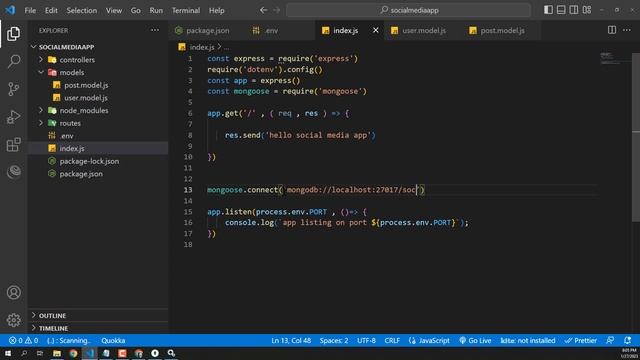
Task: Open user.model.js in the explorer tree
Action: pos(86,98)
